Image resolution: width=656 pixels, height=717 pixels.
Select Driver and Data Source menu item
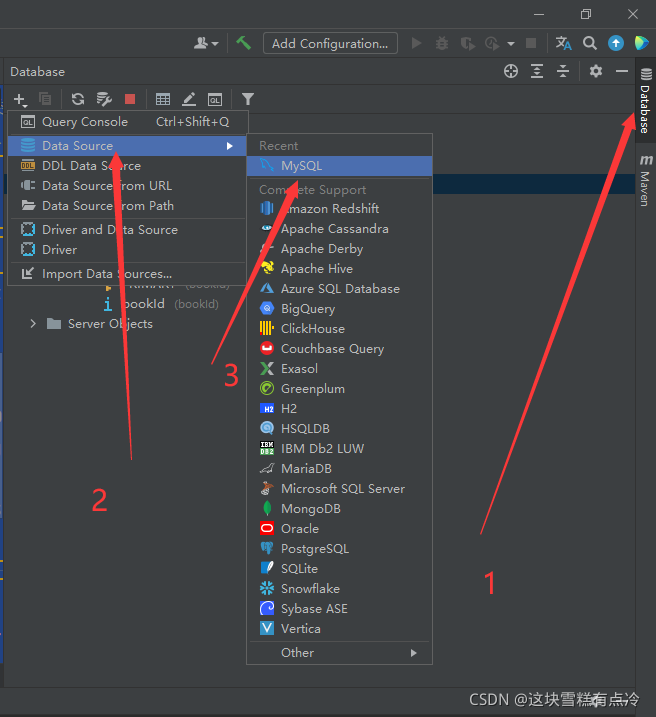[x=128, y=230]
